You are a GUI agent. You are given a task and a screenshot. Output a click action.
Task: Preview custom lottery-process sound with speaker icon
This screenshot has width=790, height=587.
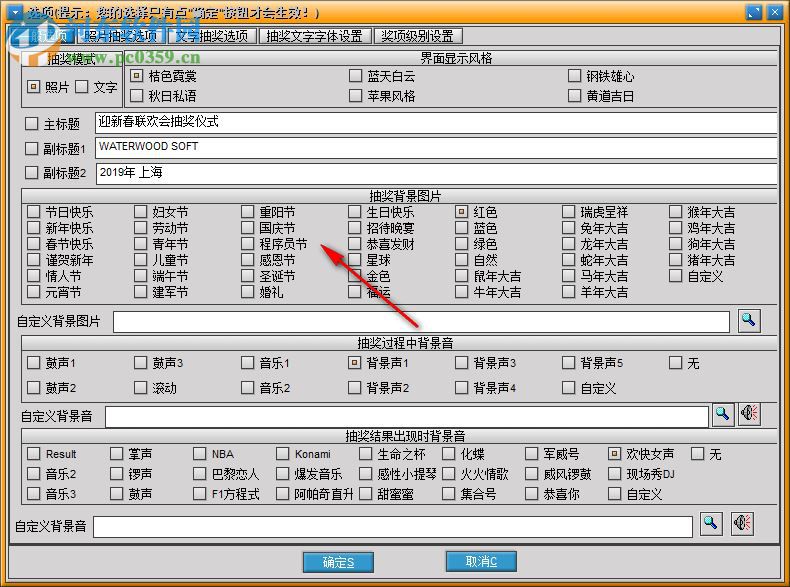[x=749, y=414]
